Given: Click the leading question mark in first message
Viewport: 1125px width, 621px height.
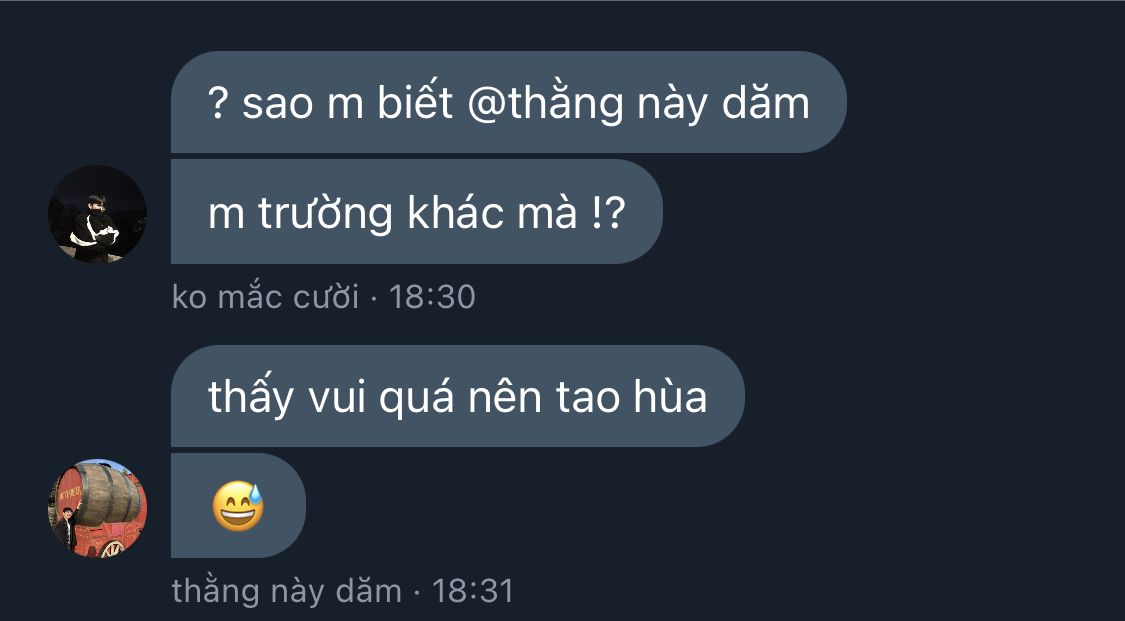Looking at the screenshot, I should (x=217, y=103).
